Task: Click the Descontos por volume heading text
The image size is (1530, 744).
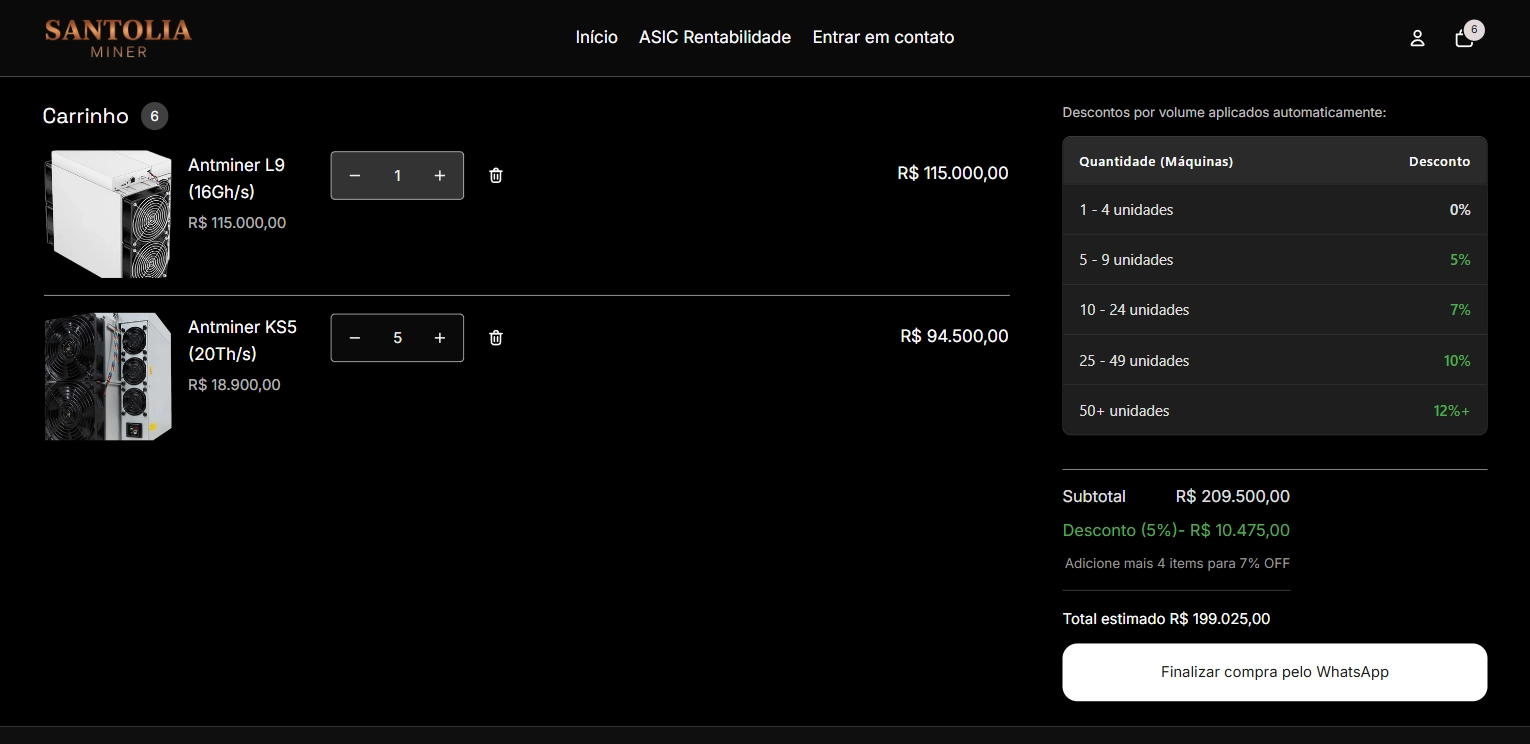Action: coord(1224,112)
